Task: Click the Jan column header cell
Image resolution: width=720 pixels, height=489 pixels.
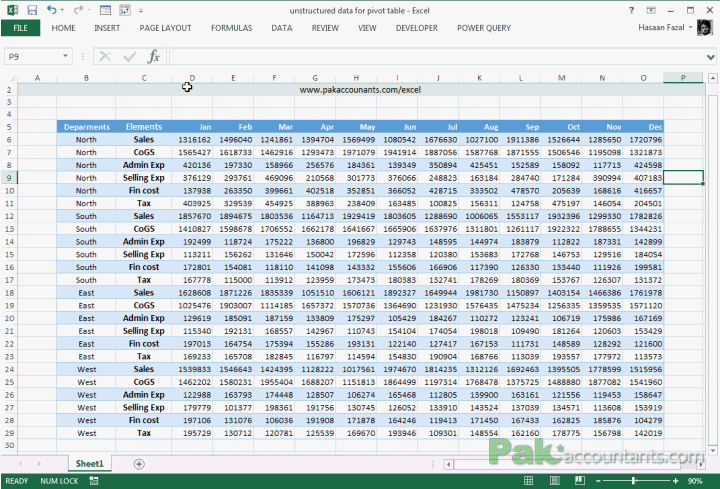Action: tap(192, 127)
